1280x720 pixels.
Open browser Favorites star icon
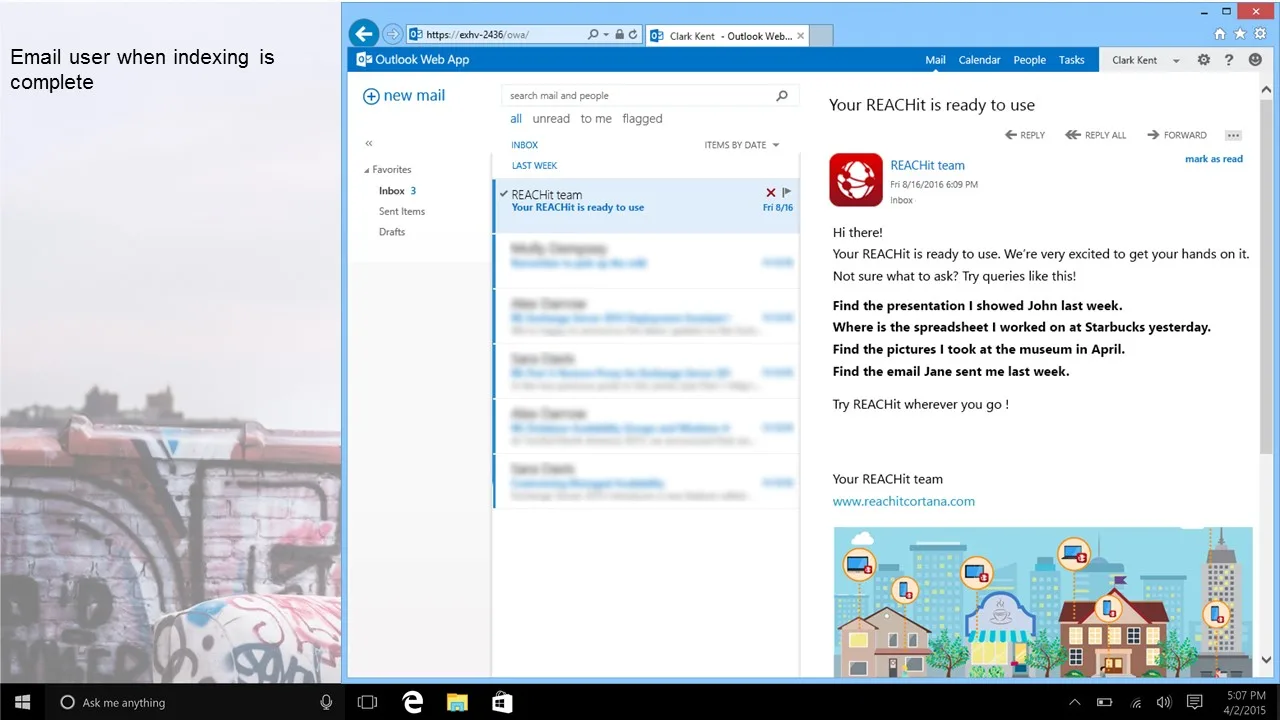1240,34
